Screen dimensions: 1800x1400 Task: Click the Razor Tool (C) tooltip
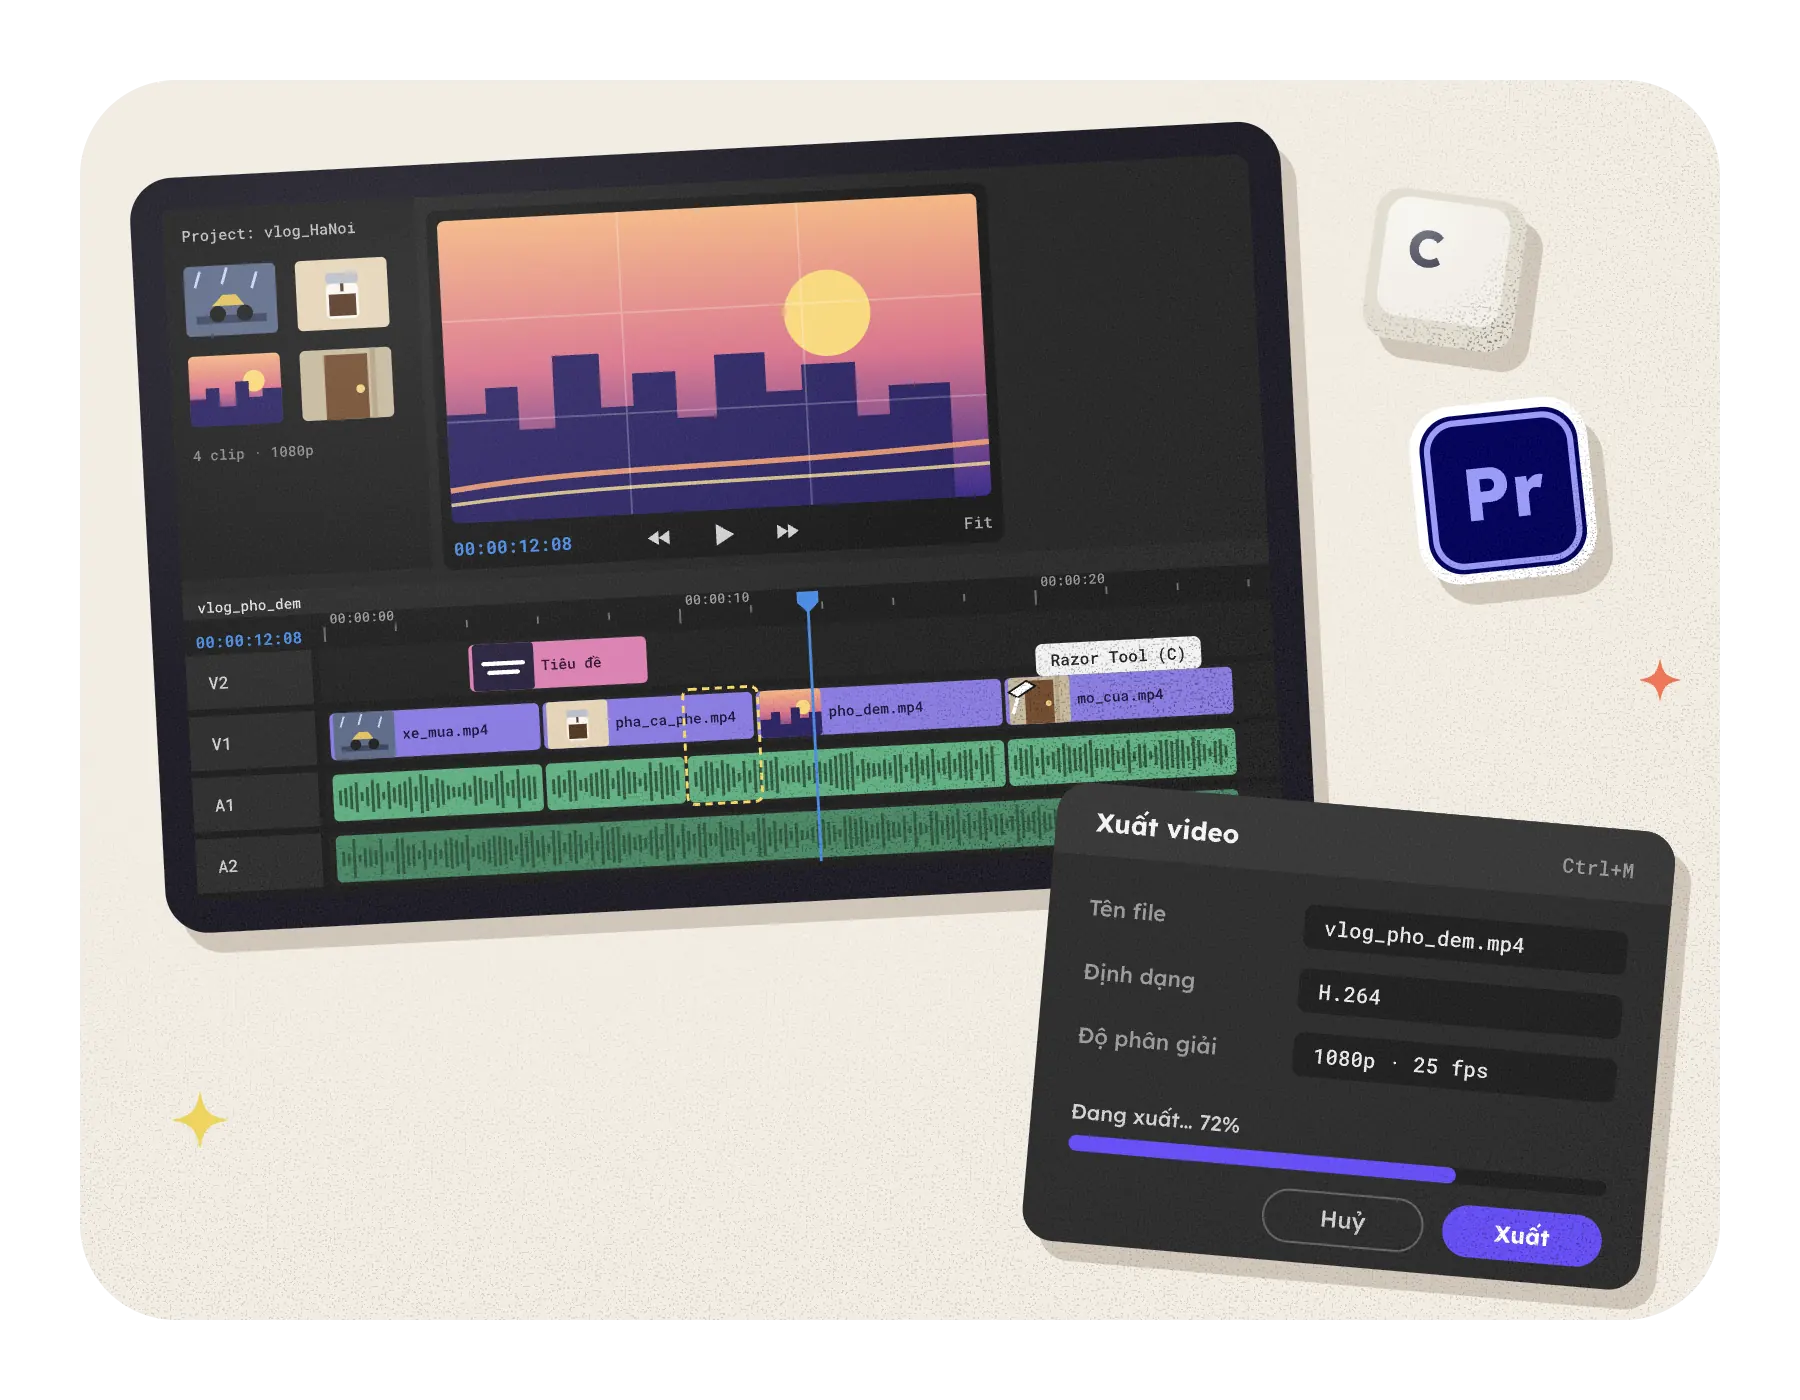(x=1117, y=657)
